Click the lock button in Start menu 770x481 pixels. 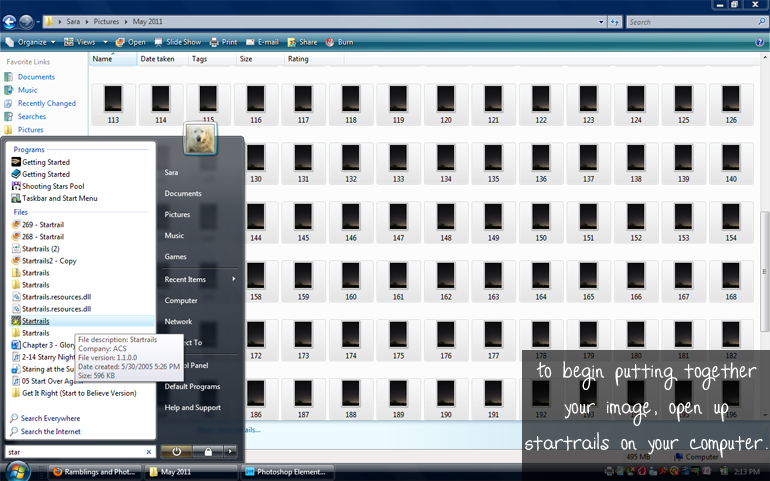coord(208,452)
